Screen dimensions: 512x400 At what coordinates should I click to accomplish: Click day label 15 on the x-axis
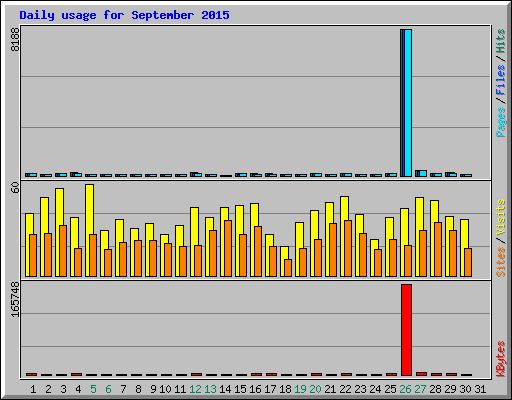240,389
